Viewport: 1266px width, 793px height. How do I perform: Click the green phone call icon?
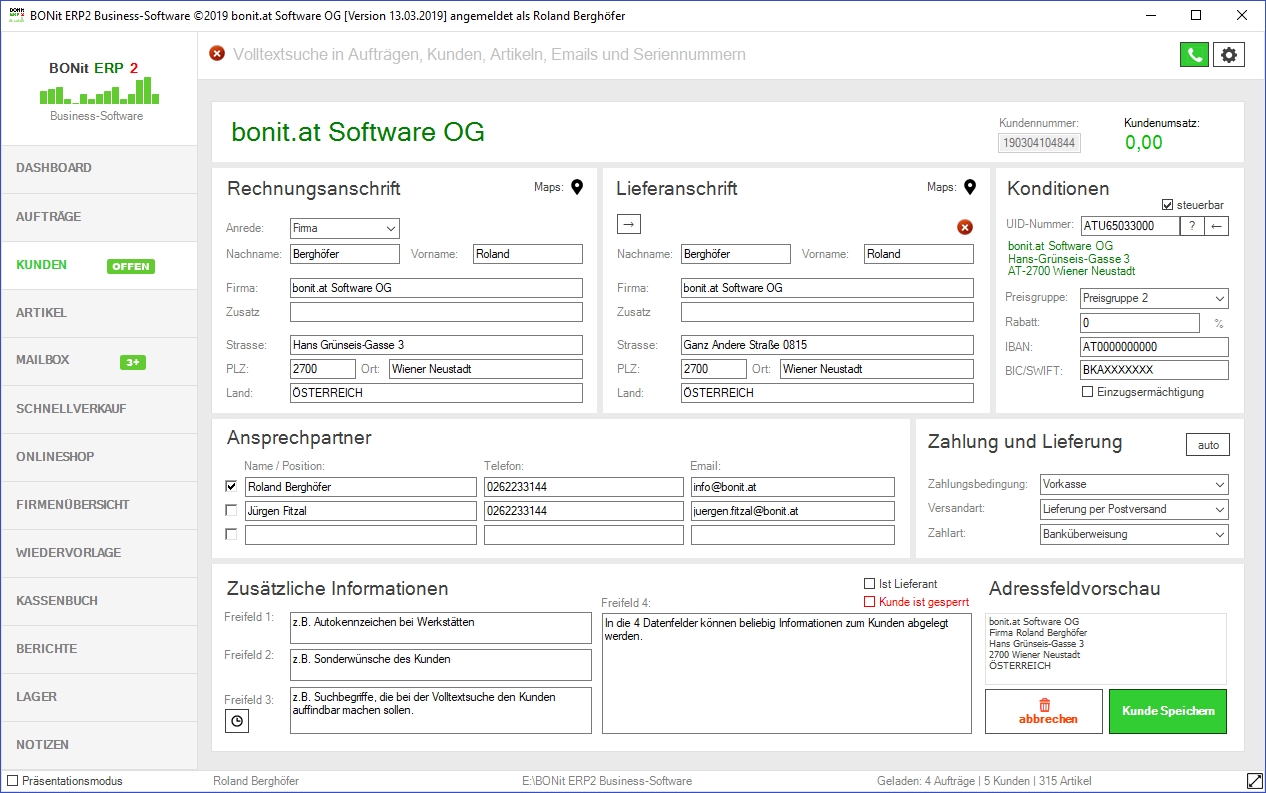[x=1194, y=55]
